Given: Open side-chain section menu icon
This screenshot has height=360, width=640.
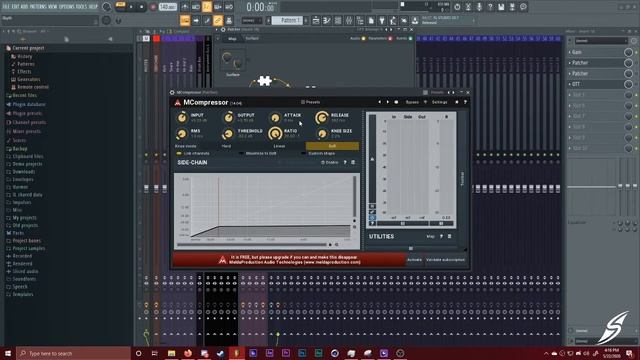Looking at the screenshot, I should point(353,162).
